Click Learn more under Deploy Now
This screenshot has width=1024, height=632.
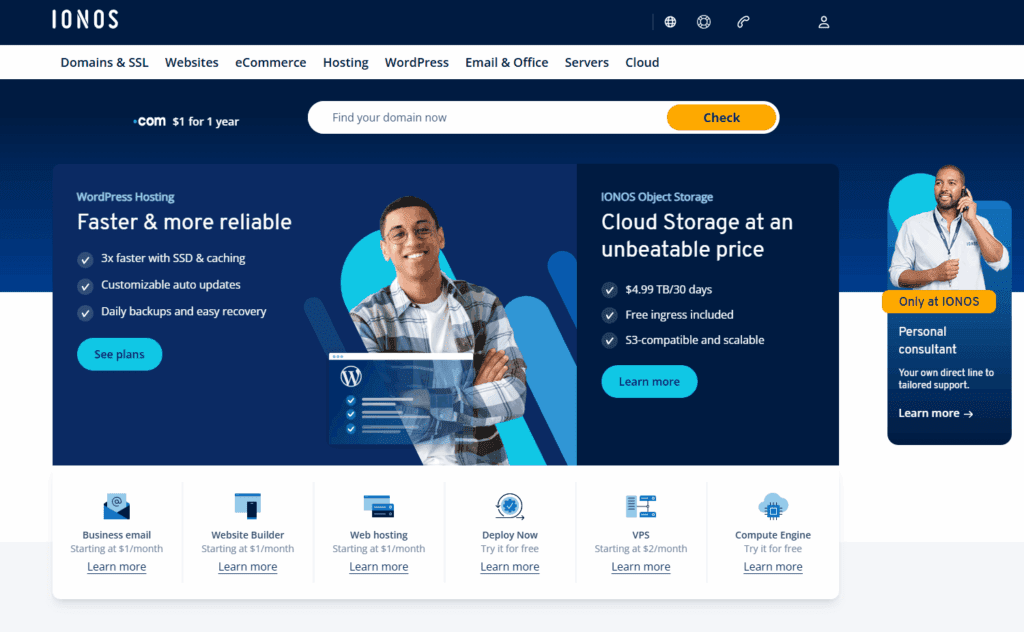tap(509, 567)
